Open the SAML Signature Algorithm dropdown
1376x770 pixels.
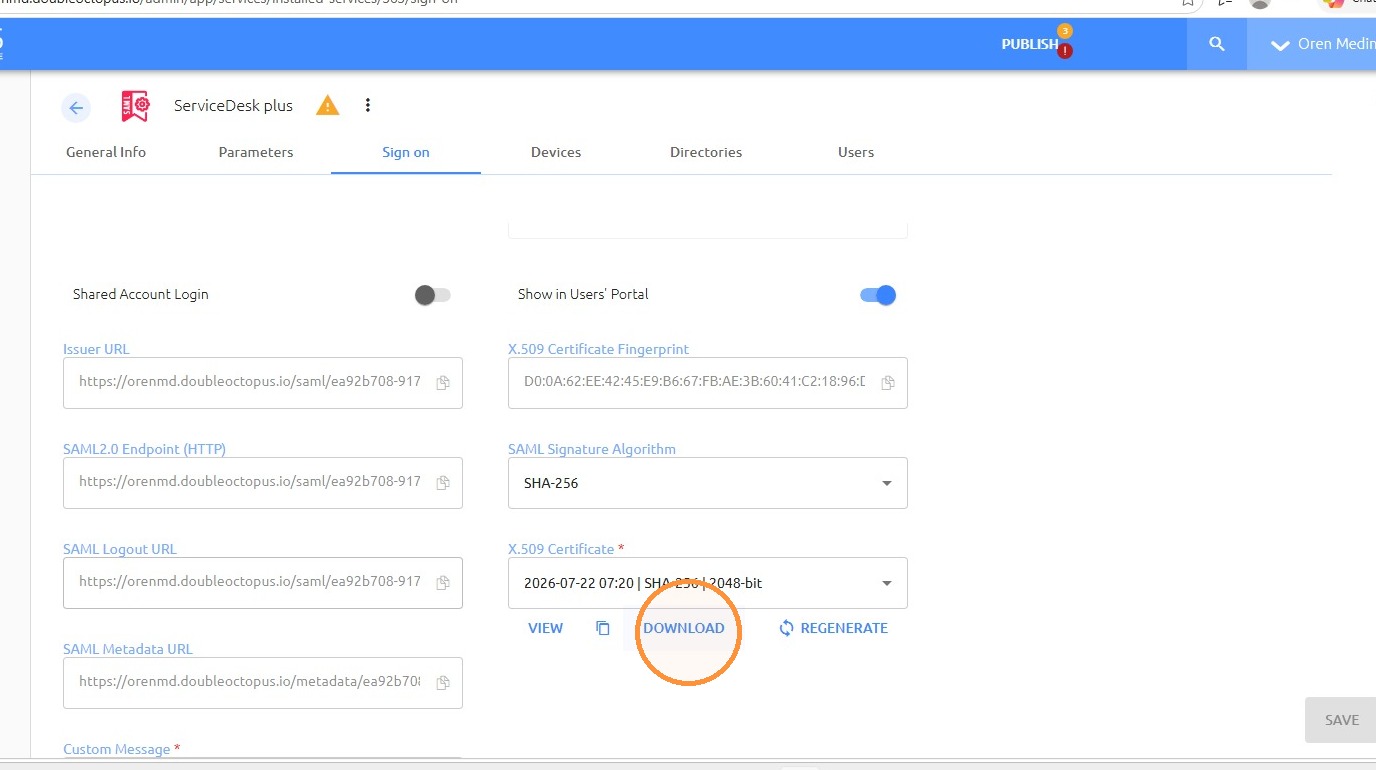tap(708, 483)
